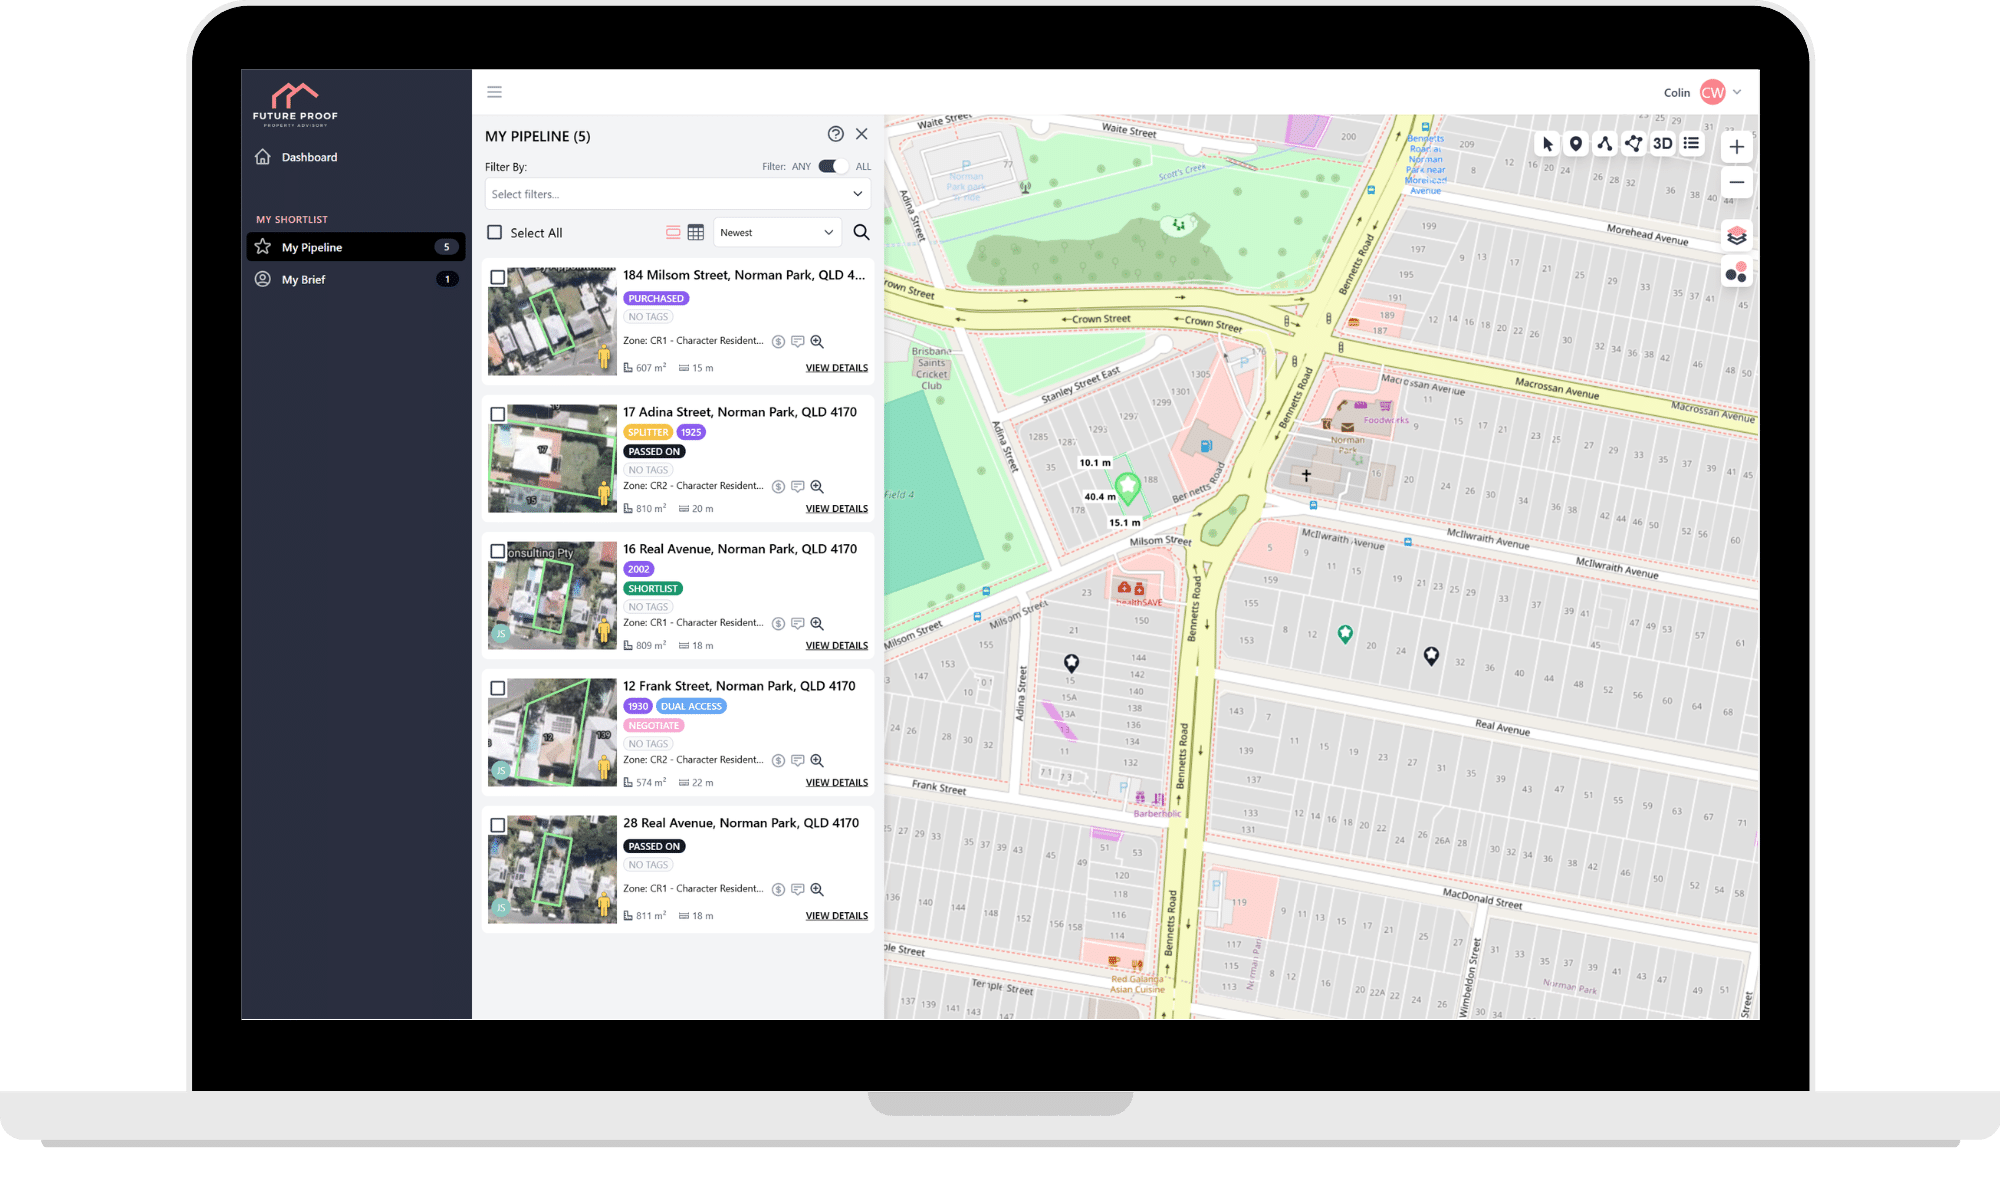
Task: Open the hamburger menu icon
Action: 494,92
